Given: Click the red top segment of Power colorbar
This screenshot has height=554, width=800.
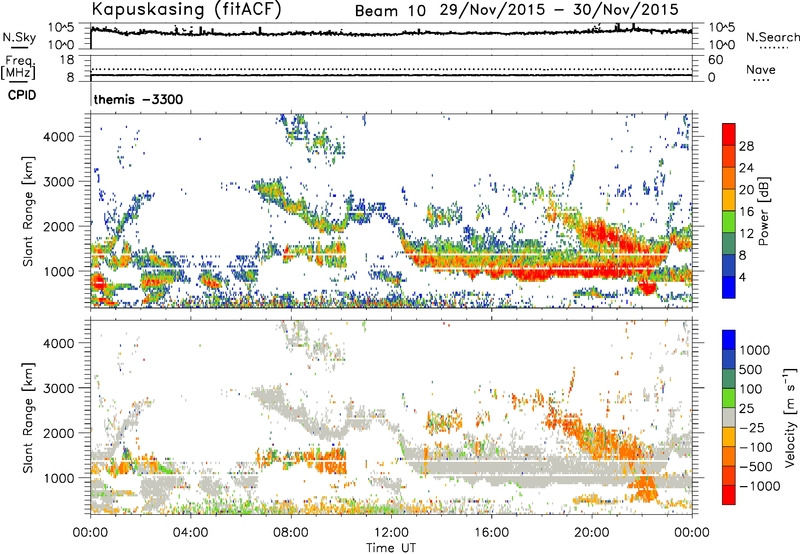Looking at the screenshot, I should [729, 135].
